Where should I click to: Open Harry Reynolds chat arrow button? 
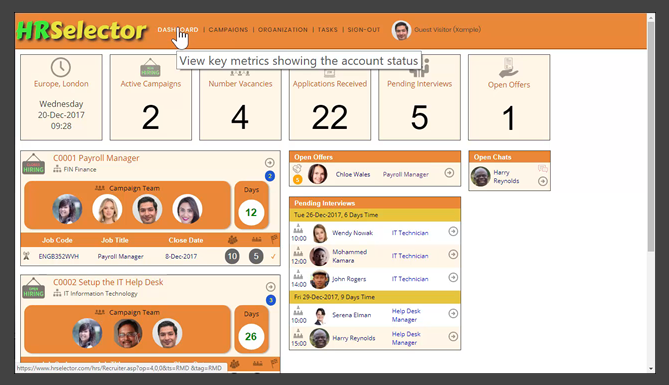click(x=543, y=181)
